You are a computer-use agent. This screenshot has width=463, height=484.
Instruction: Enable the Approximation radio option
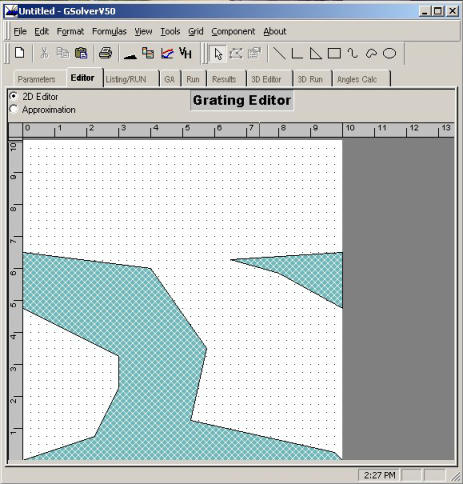pyautogui.click(x=14, y=109)
